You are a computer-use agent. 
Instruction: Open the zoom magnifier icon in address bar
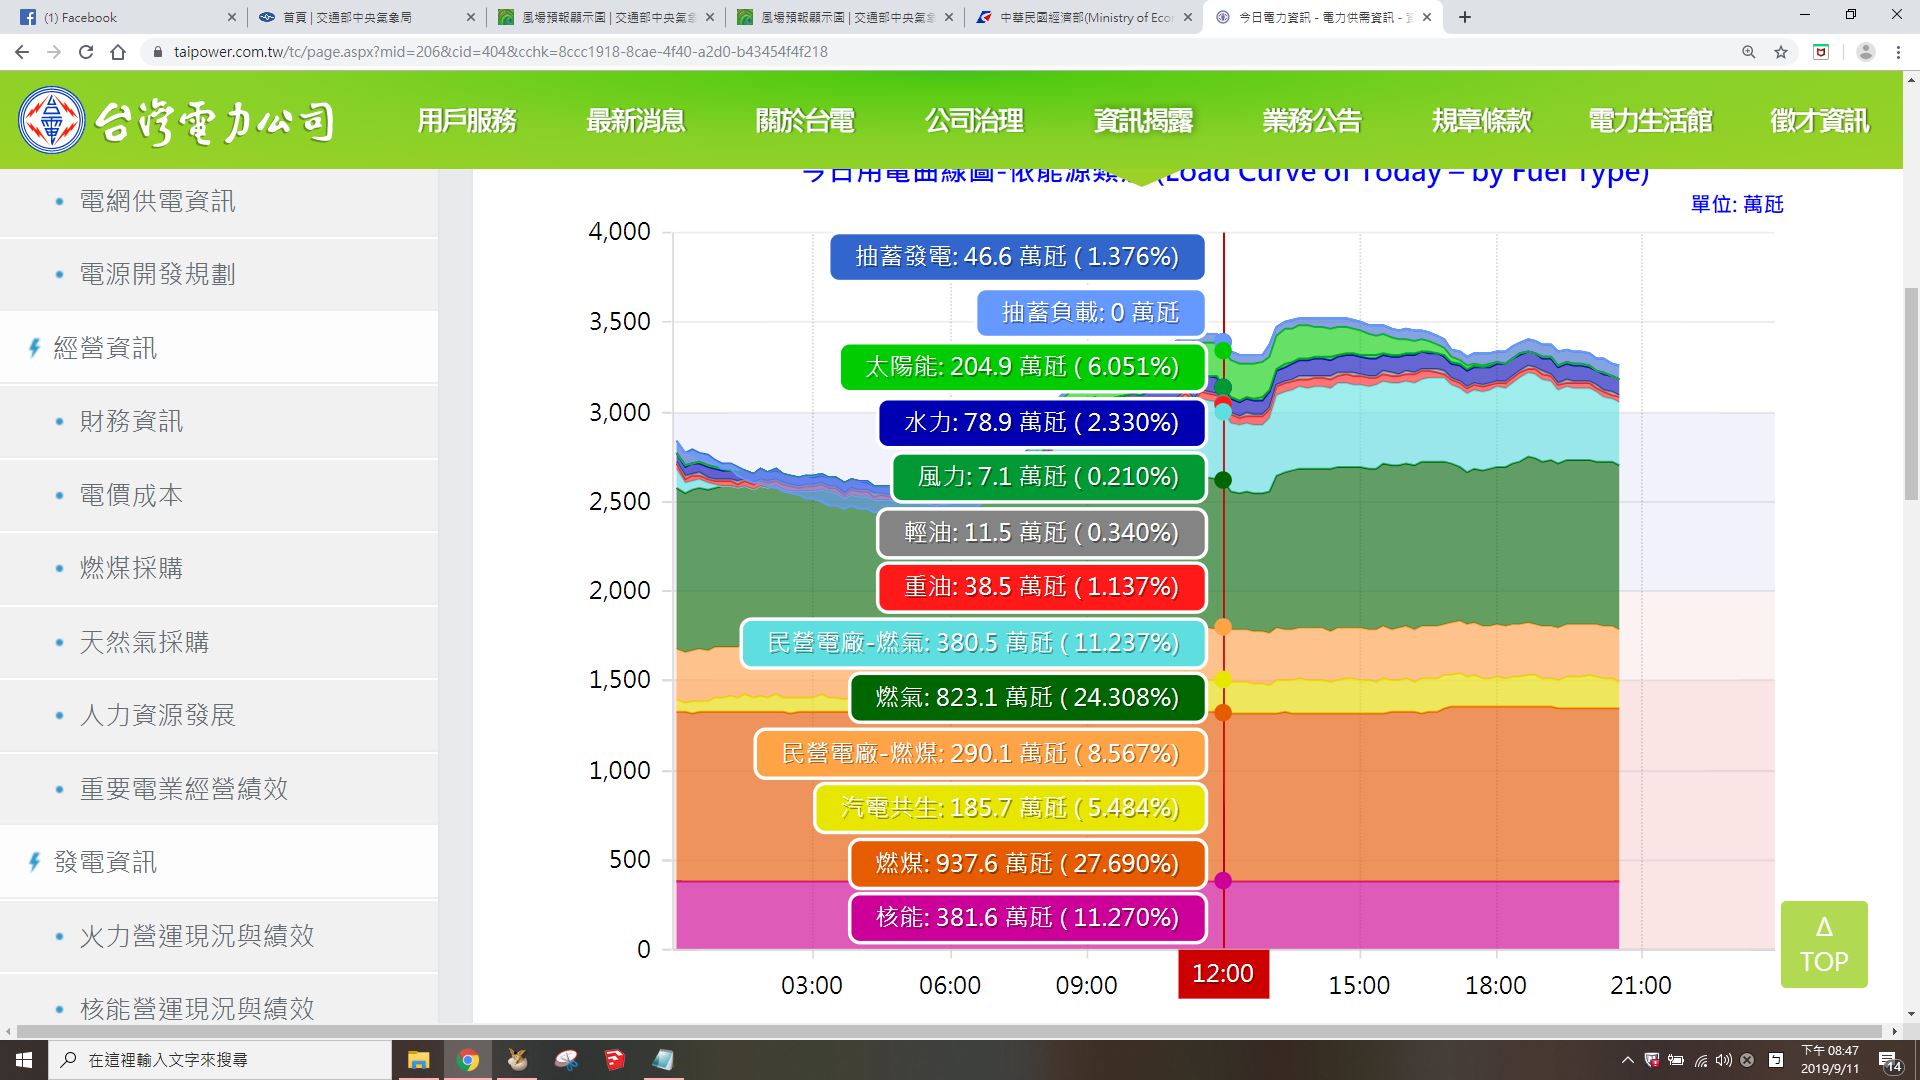pyautogui.click(x=1749, y=52)
